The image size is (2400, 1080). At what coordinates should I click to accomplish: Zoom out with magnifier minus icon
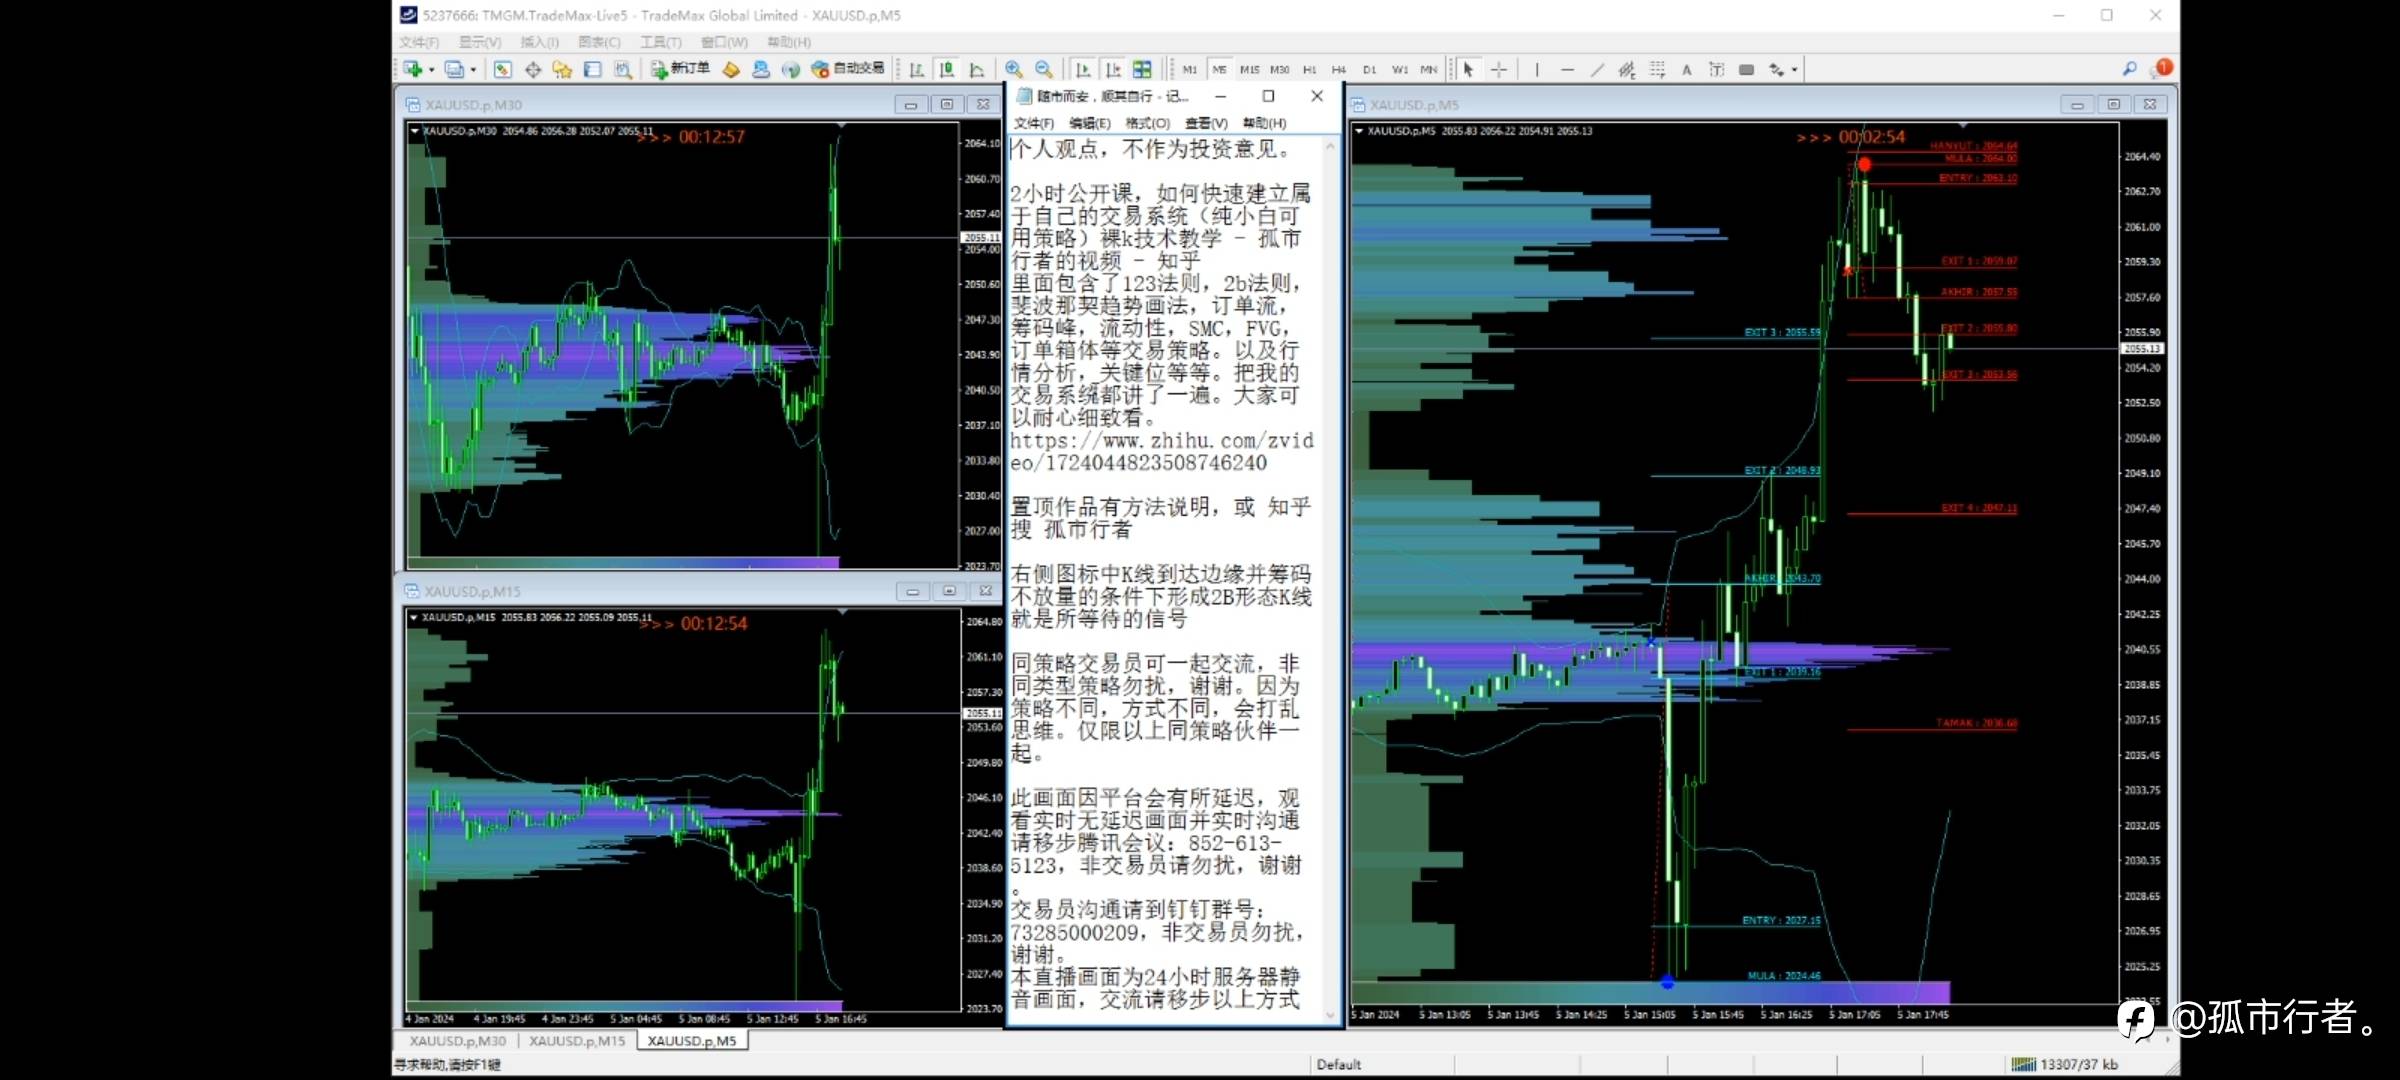1043,69
